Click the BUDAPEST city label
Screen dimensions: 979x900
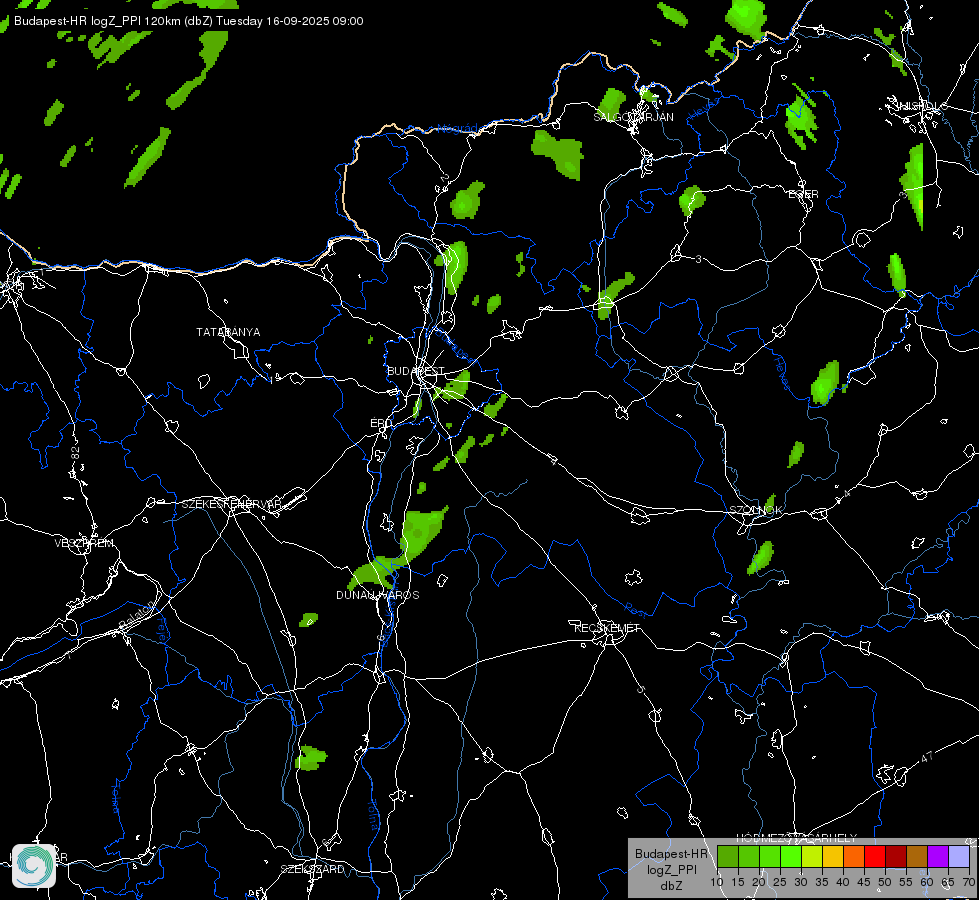[x=415, y=371]
